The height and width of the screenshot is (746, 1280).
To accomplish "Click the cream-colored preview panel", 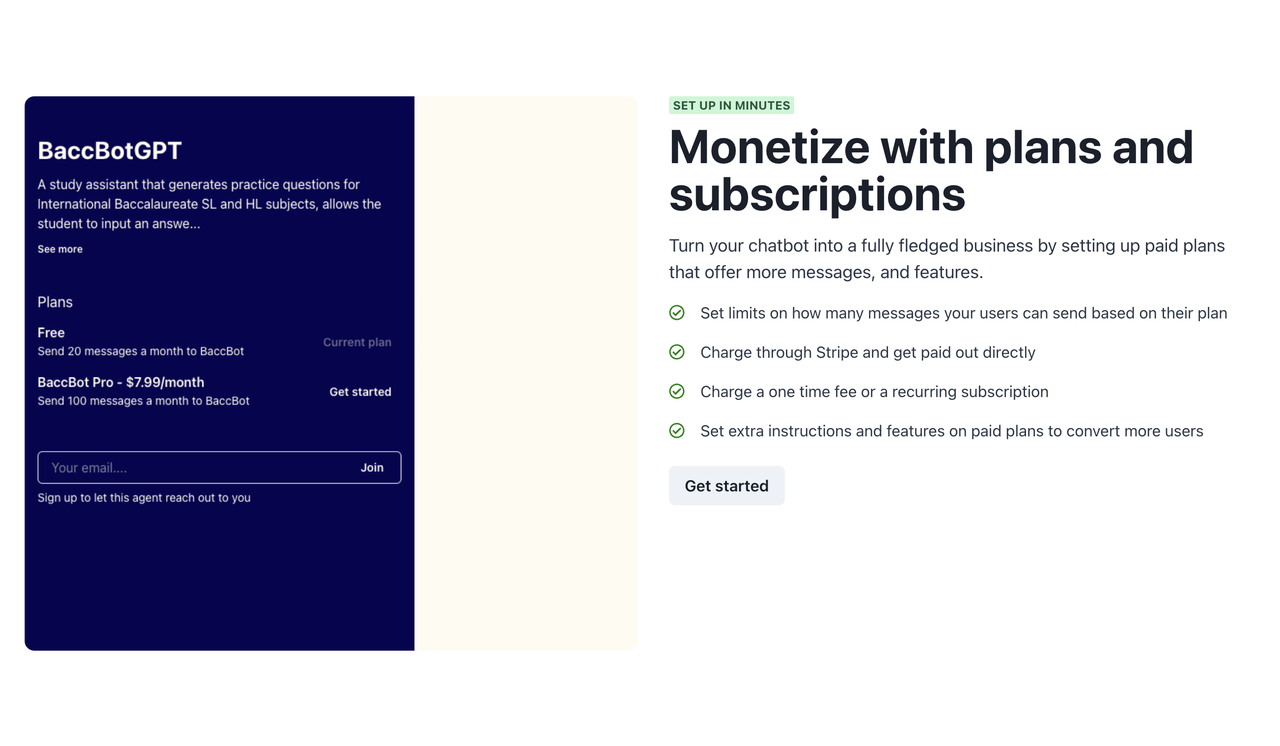I will click(x=525, y=373).
